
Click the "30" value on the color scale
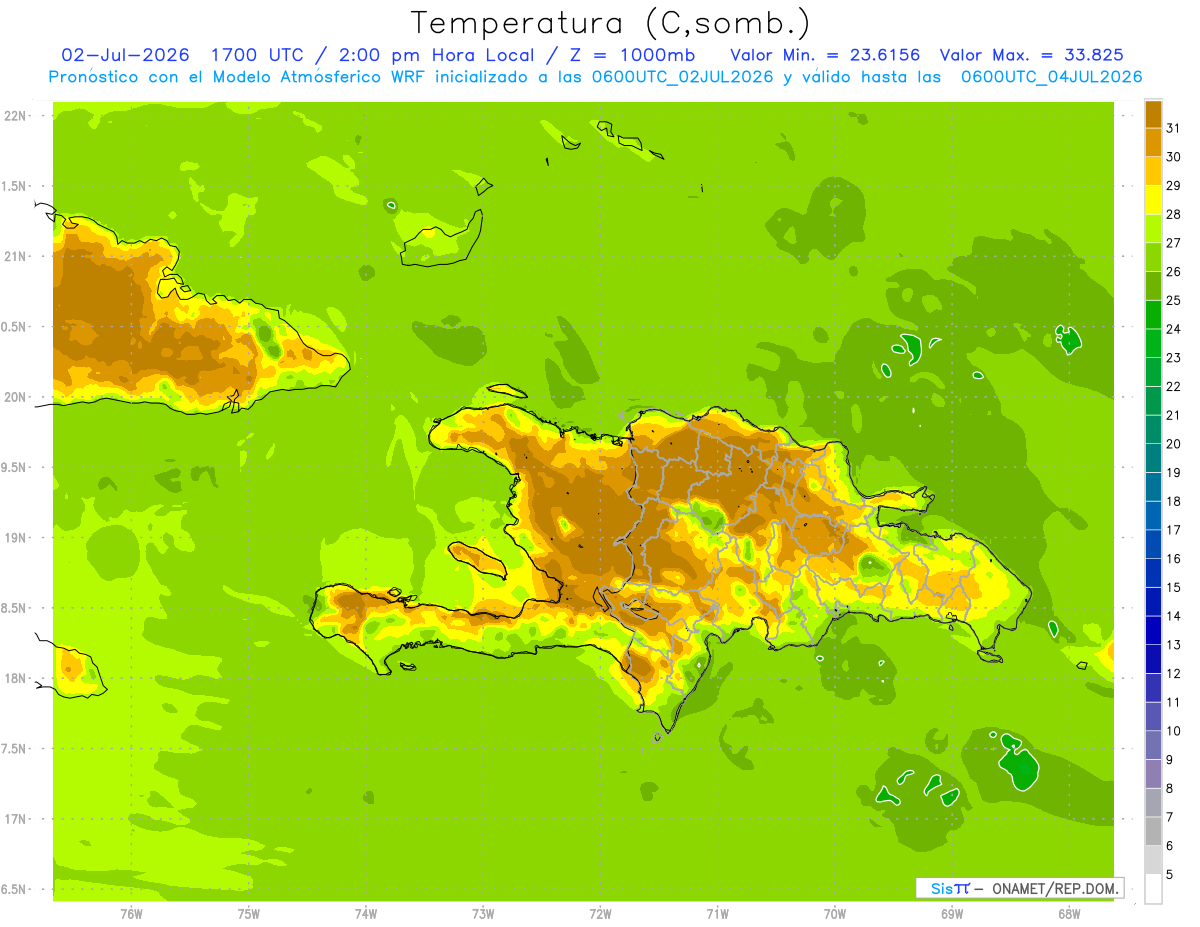coord(1173,157)
